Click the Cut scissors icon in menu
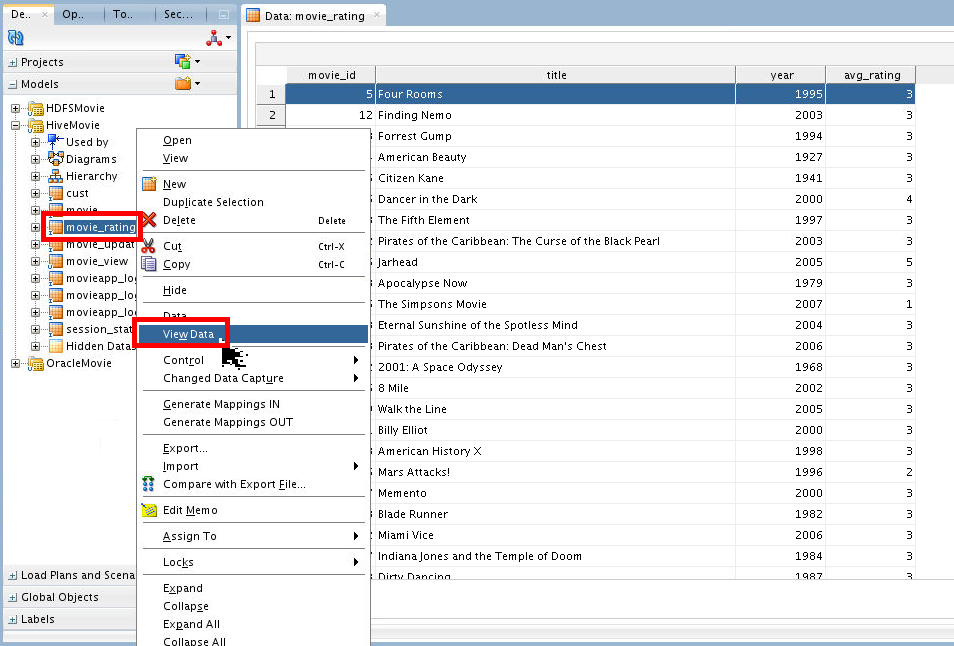Screen dimensions: 954x646 (148, 246)
